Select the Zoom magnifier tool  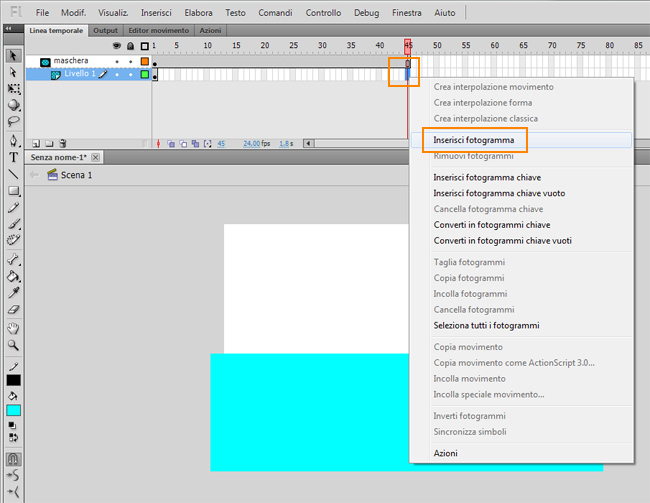(x=13, y=345)
